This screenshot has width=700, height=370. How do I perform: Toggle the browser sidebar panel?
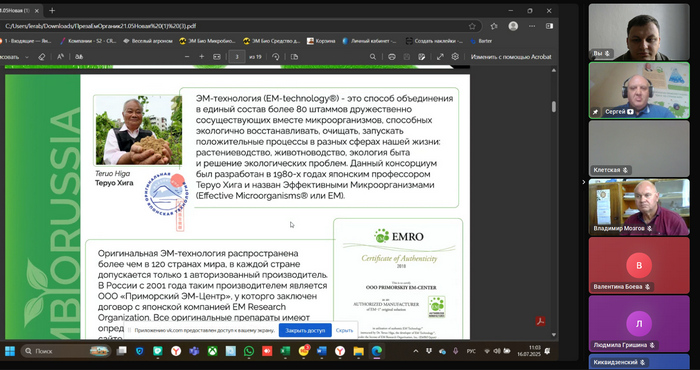coord(550,26)
